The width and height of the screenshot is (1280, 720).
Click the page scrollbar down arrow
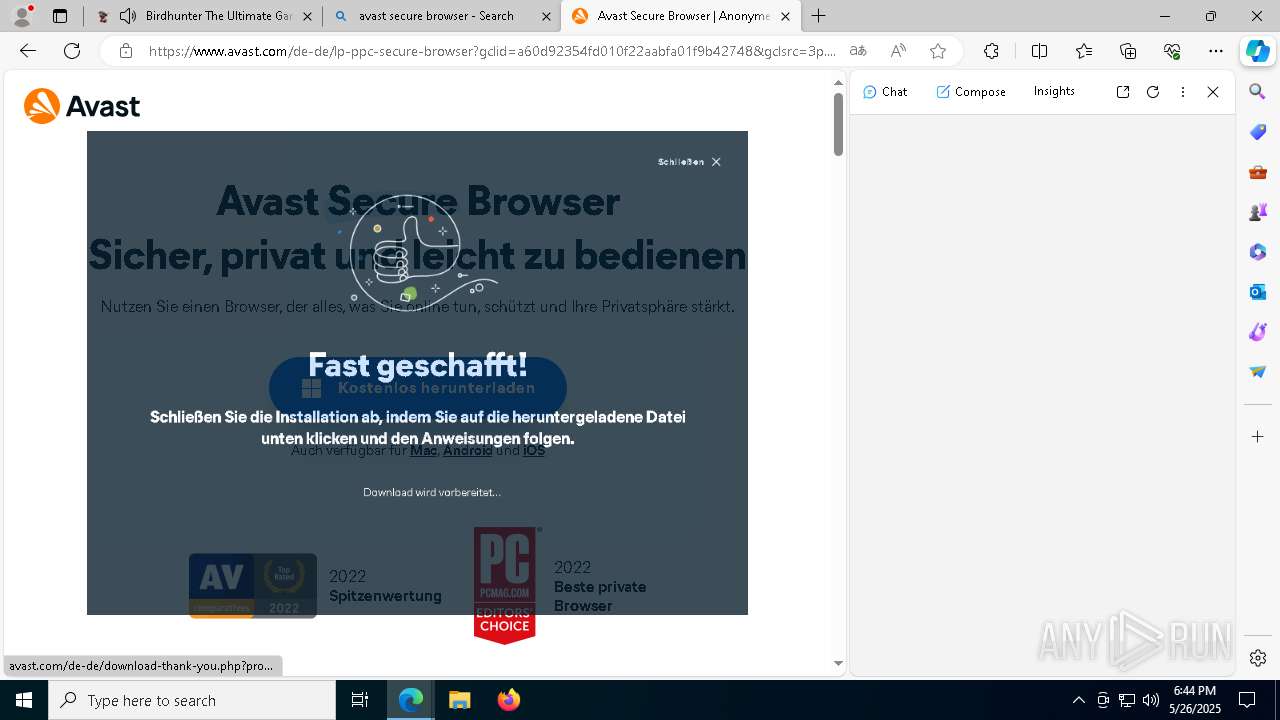(838, 663)
